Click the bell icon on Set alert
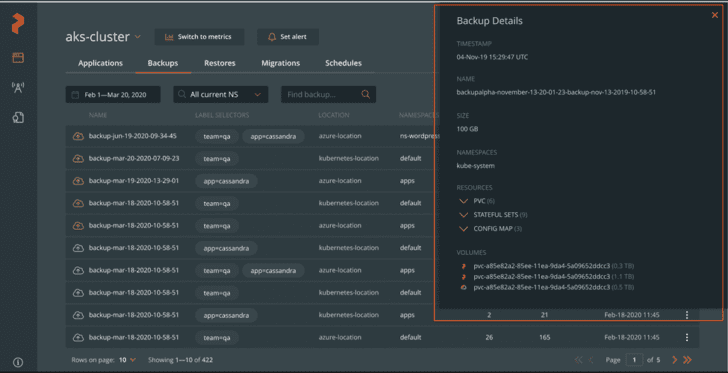This screenshot has height=373, width=728. tap(273, 37)
